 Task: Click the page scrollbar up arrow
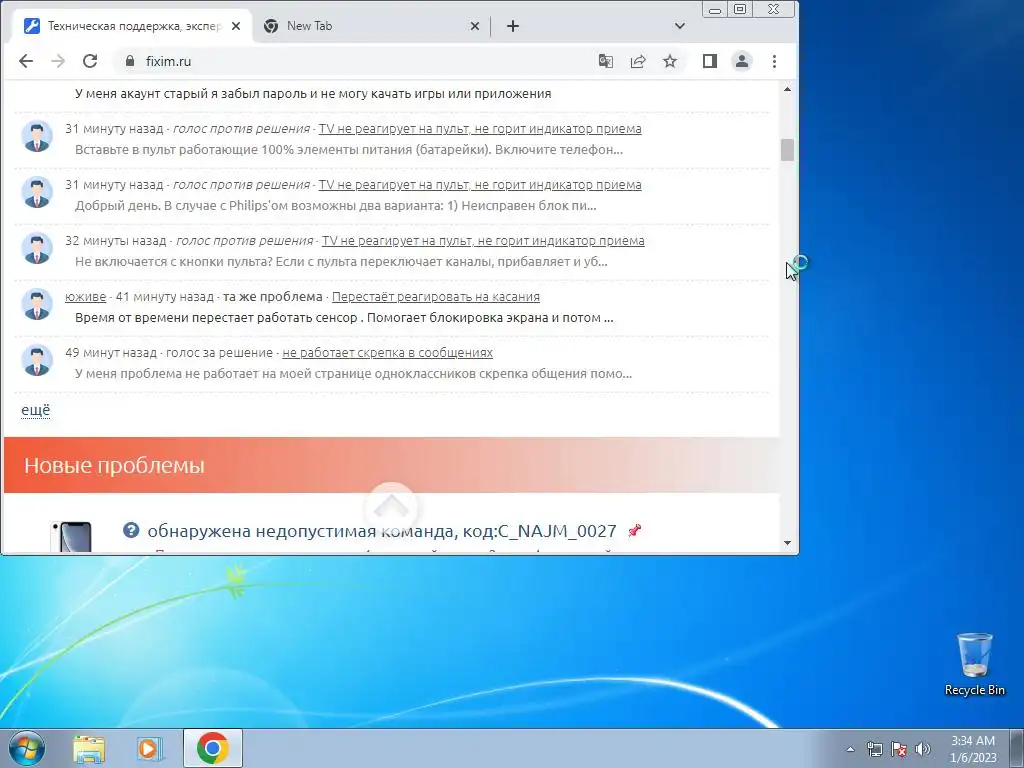[x=788, y=89]
